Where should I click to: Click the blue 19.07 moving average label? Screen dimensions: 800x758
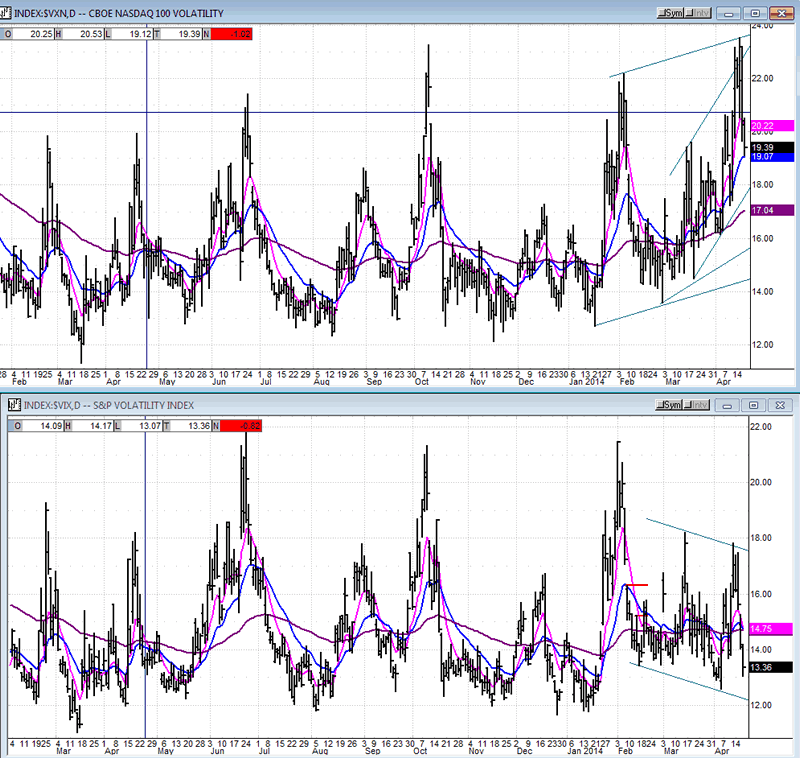point(764,157)
